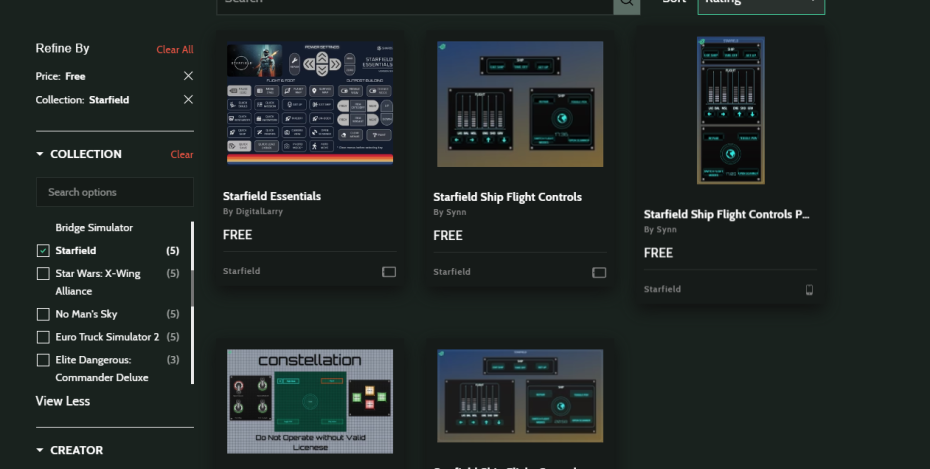
Task: Open the portrait Ship Flight Controls thumbnail
Action: (x=731, y=110)
